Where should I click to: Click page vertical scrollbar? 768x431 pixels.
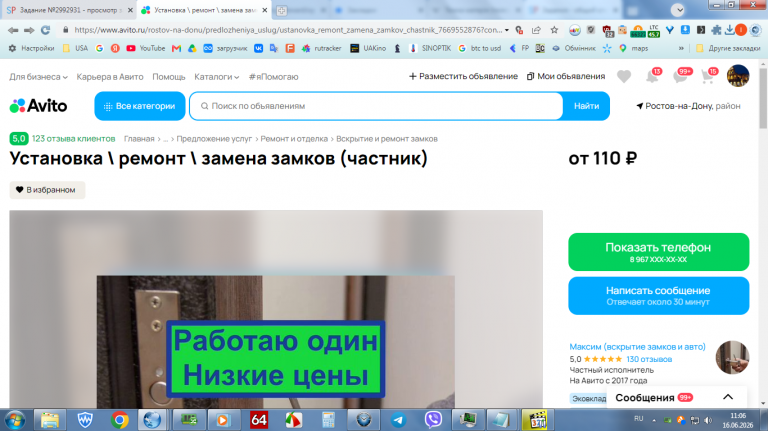[x=763, y=98]
